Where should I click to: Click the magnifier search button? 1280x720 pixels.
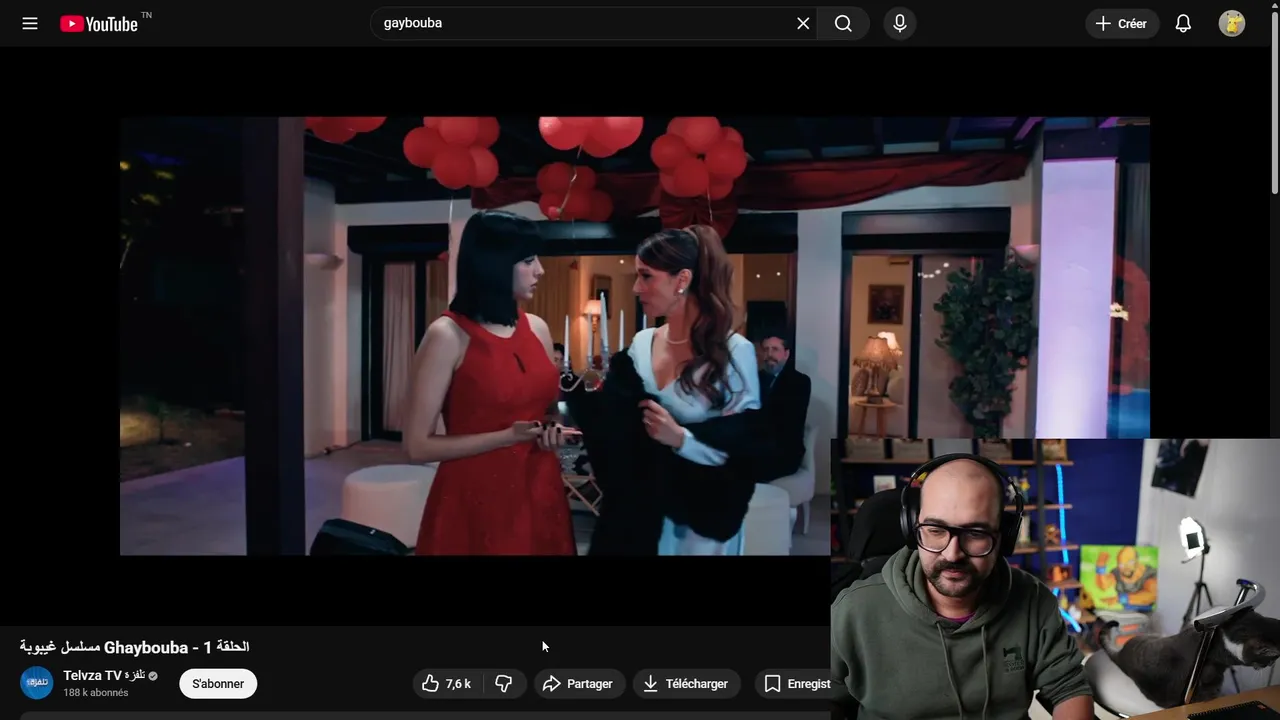[x=843, y=23]
